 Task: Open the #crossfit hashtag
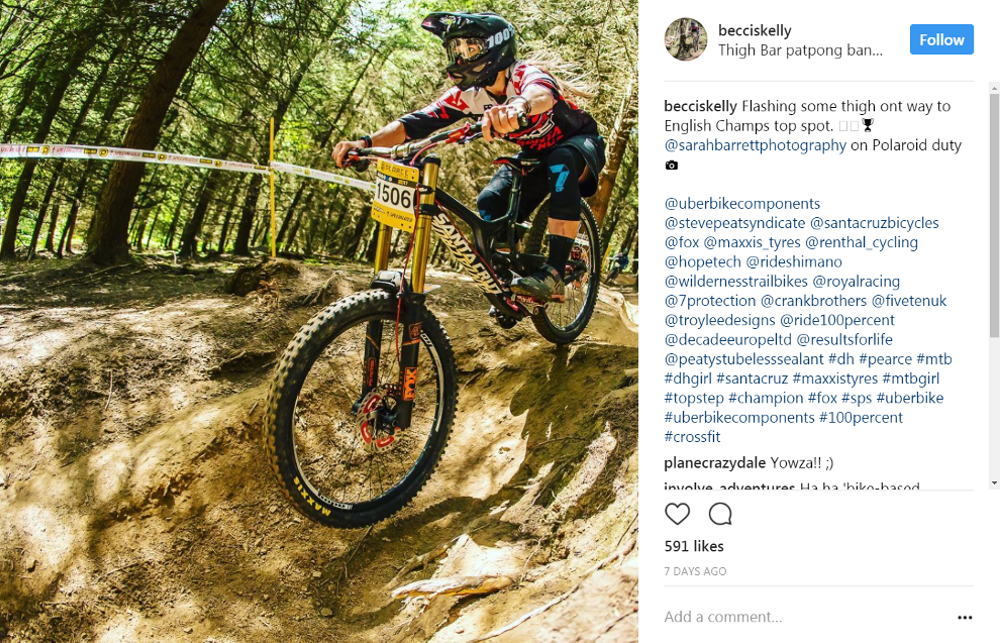coord(692,437)
